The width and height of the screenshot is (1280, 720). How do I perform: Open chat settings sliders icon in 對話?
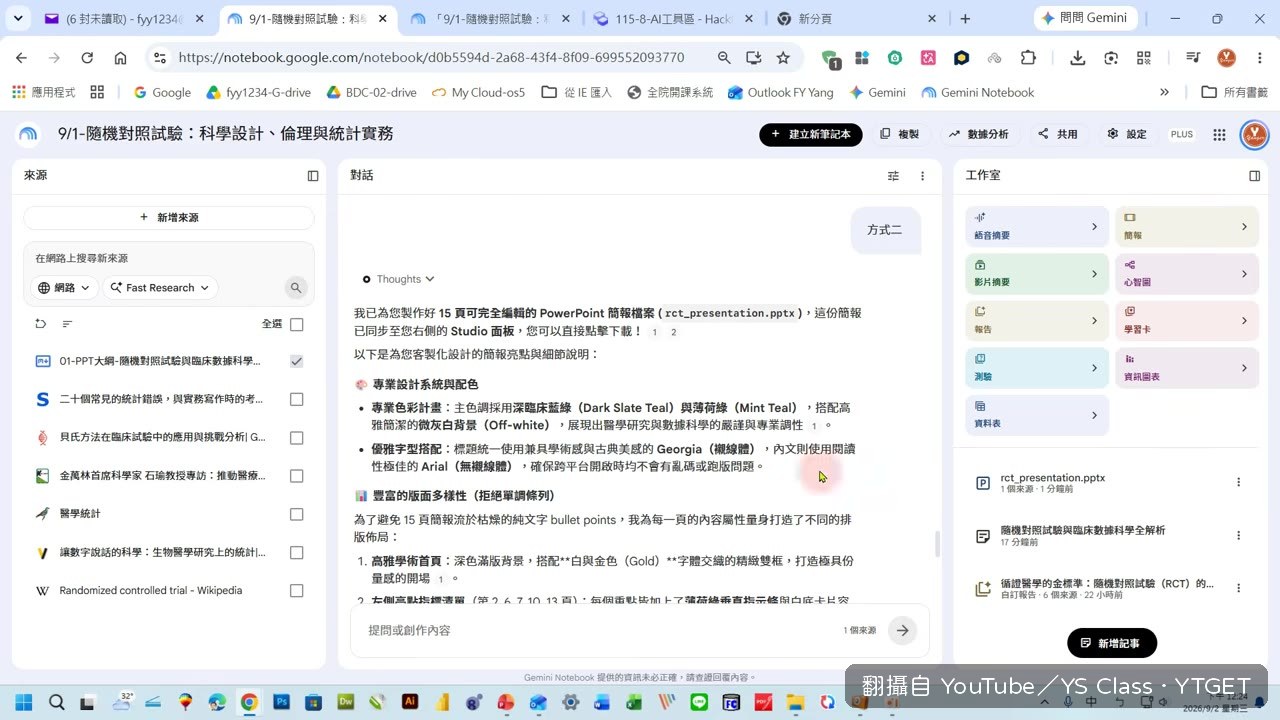pos(893,175)
